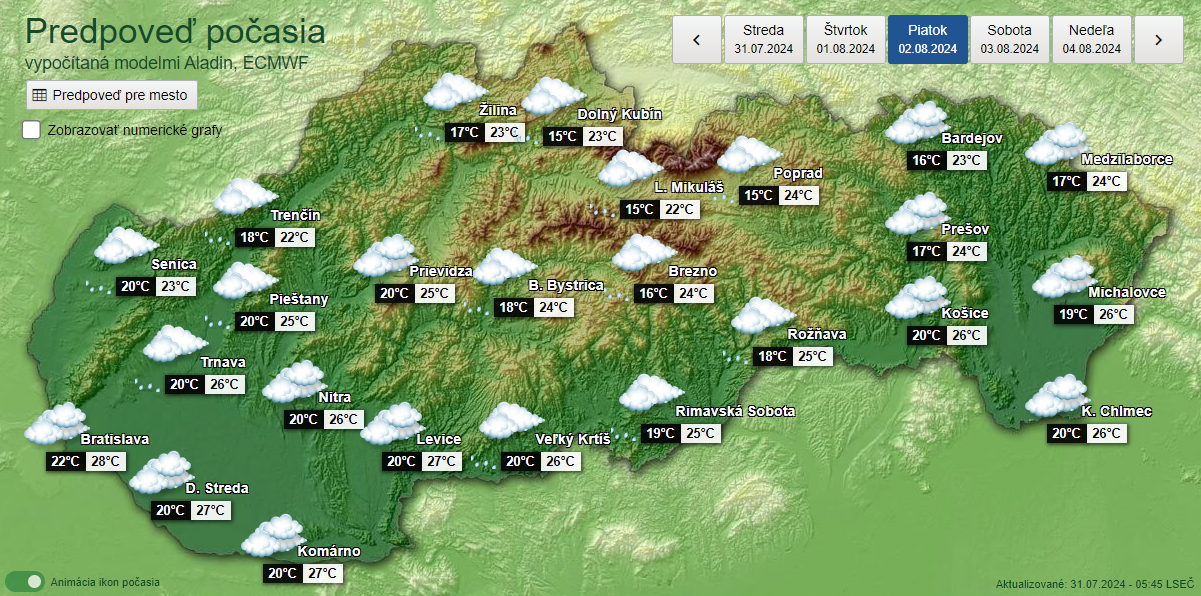Enable Zobrazovať numerické grafy checkbox
The image size is (1201, 596).
coord(32,130)
